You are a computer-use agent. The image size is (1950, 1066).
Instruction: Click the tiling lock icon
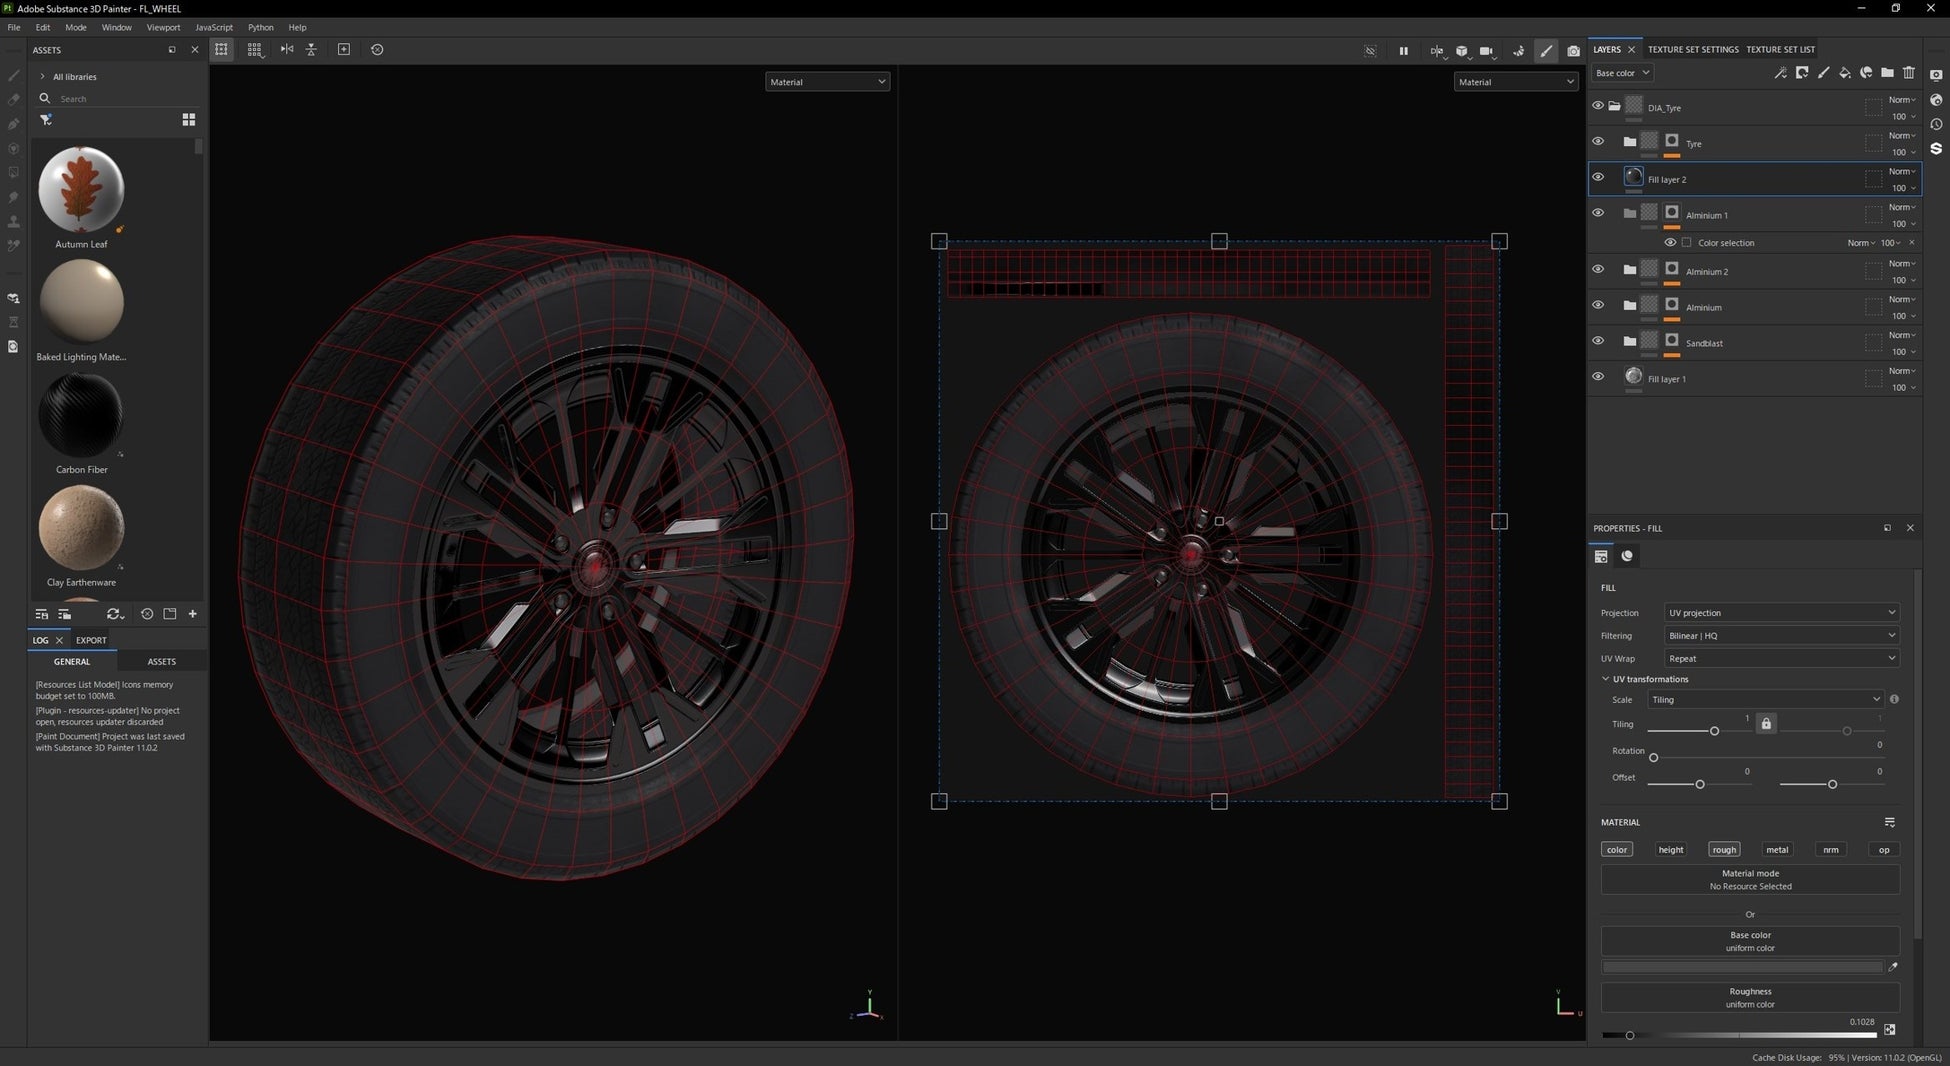(x=1766, y=724)
